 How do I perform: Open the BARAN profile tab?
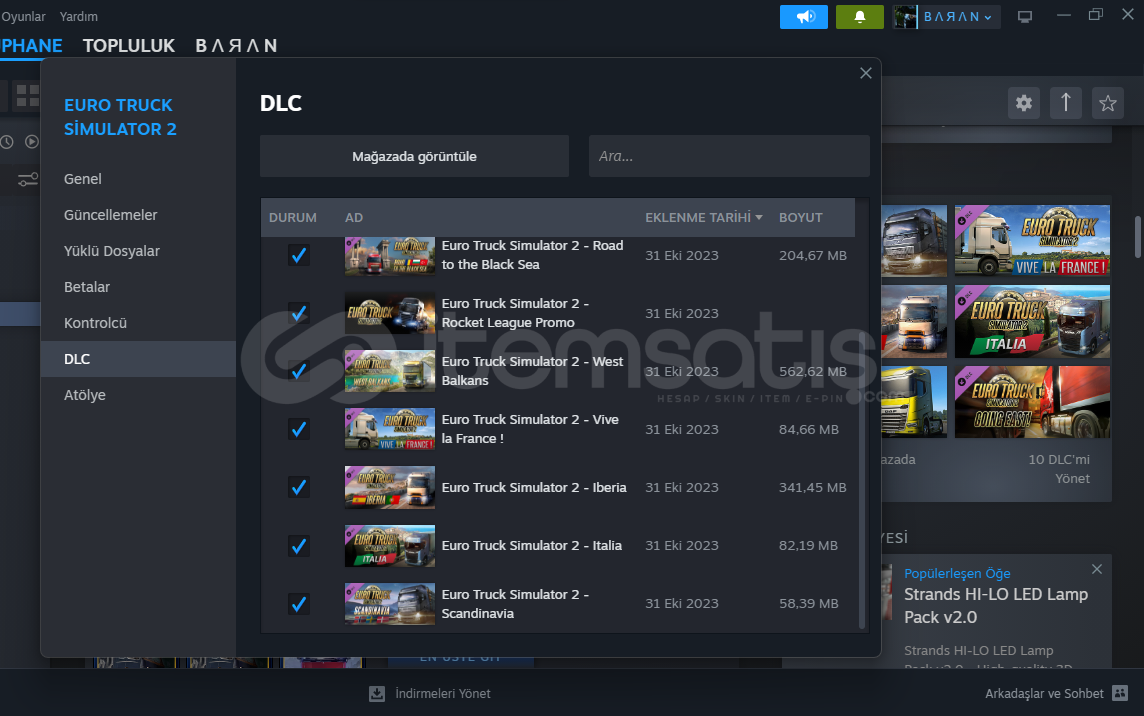click(x=236, y=45)
